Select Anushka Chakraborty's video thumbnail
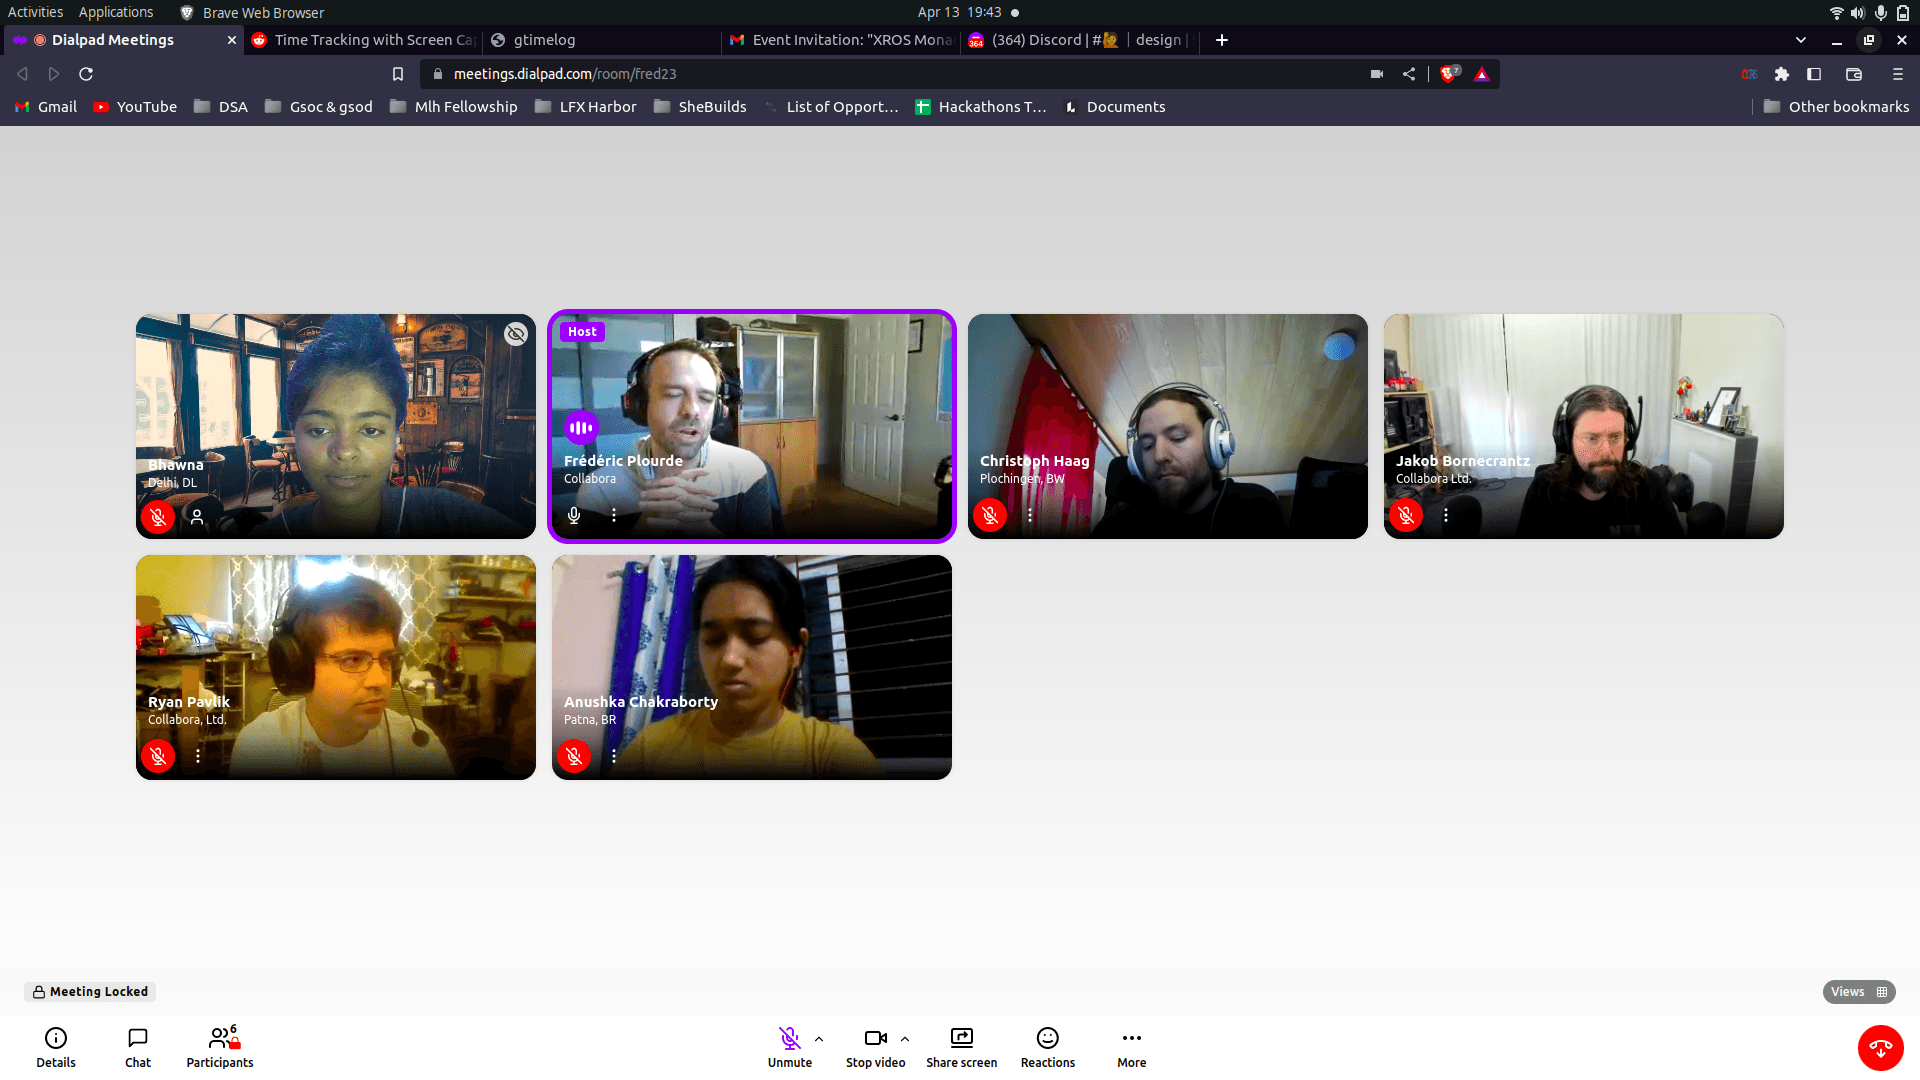The image size is (1920, 1080). point(752,667)
